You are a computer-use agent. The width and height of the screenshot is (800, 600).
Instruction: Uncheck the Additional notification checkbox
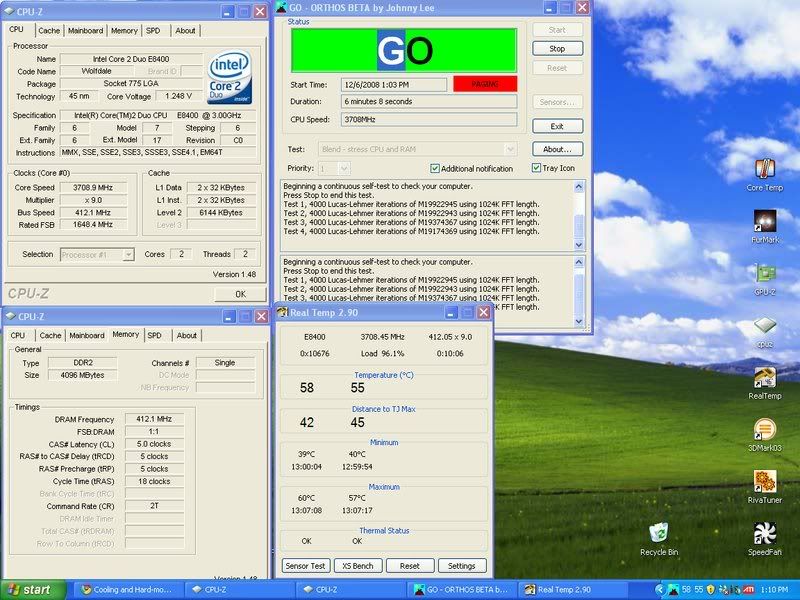point(435,168)
